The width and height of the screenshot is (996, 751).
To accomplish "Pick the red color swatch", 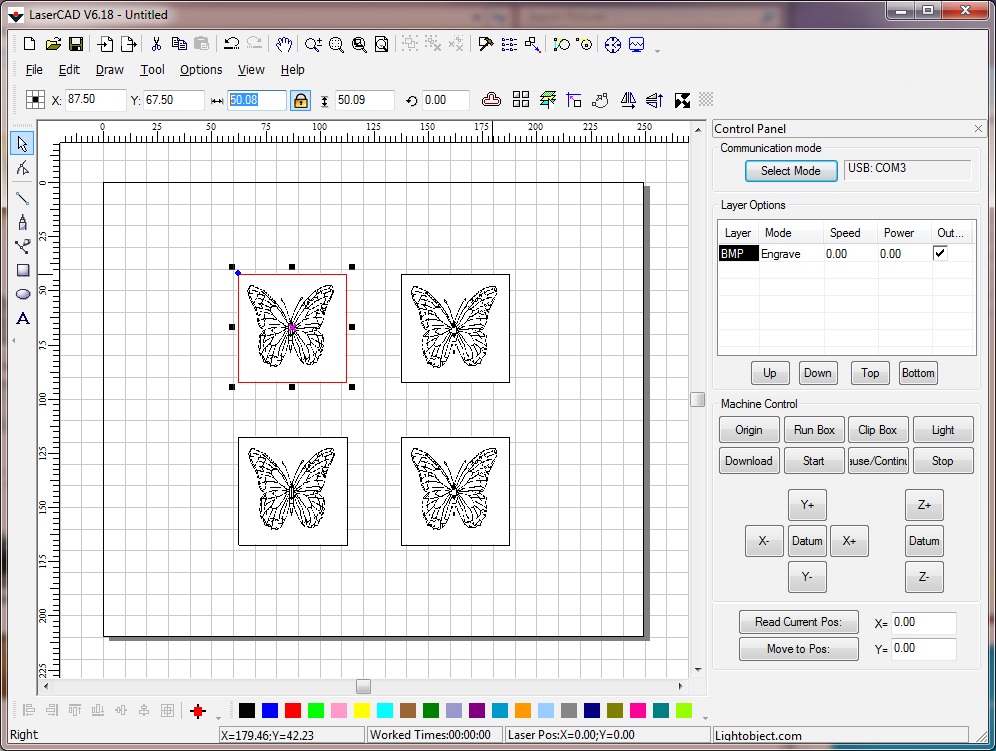I will tap(293, 710).
